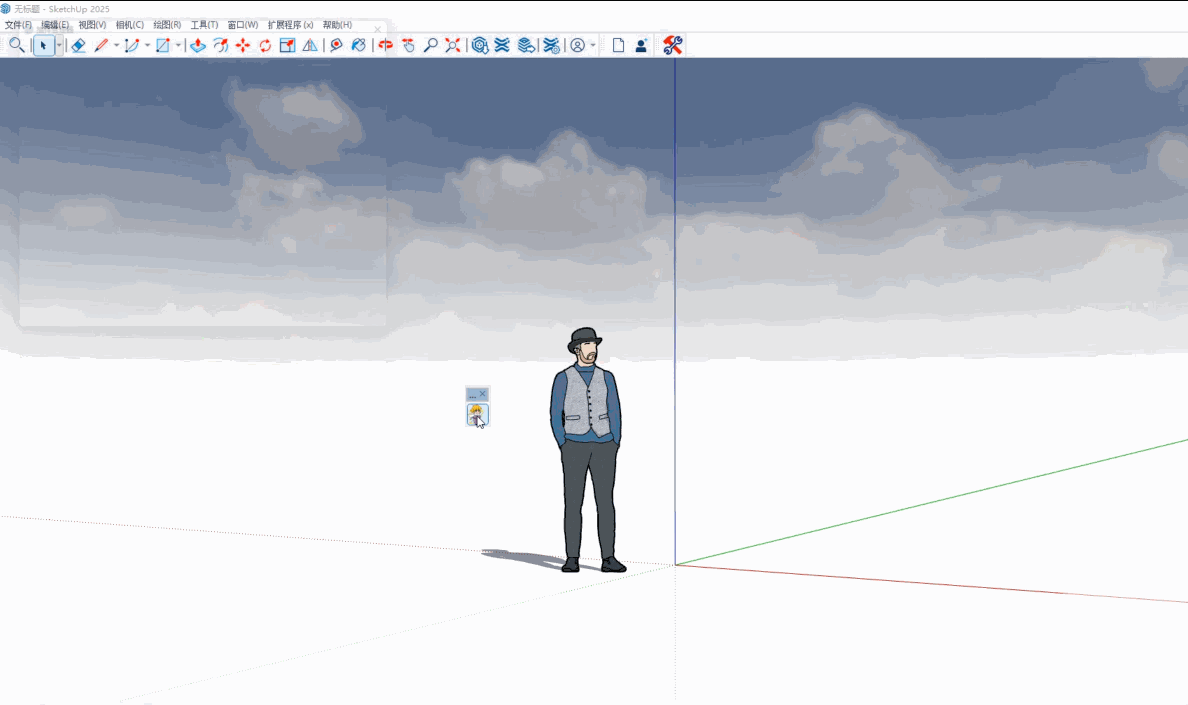Choose the Rotate tool
The image size is (1188, 705).
tap(265, 45)
